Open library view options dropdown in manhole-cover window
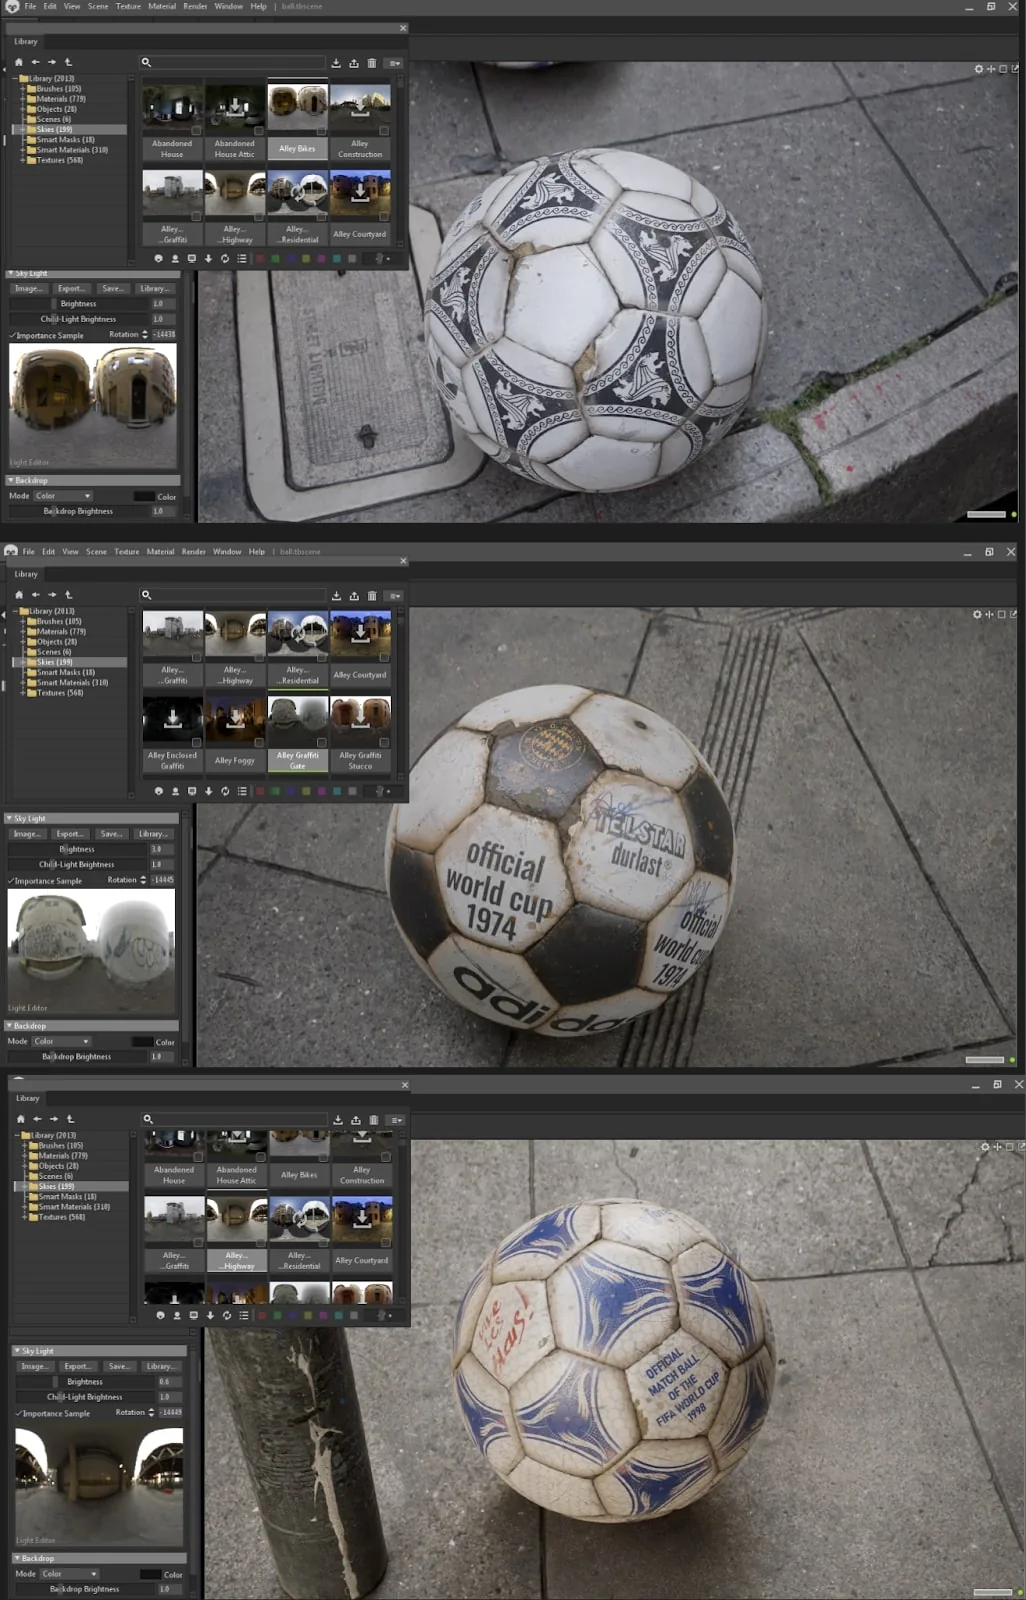 tap(395, 63)
